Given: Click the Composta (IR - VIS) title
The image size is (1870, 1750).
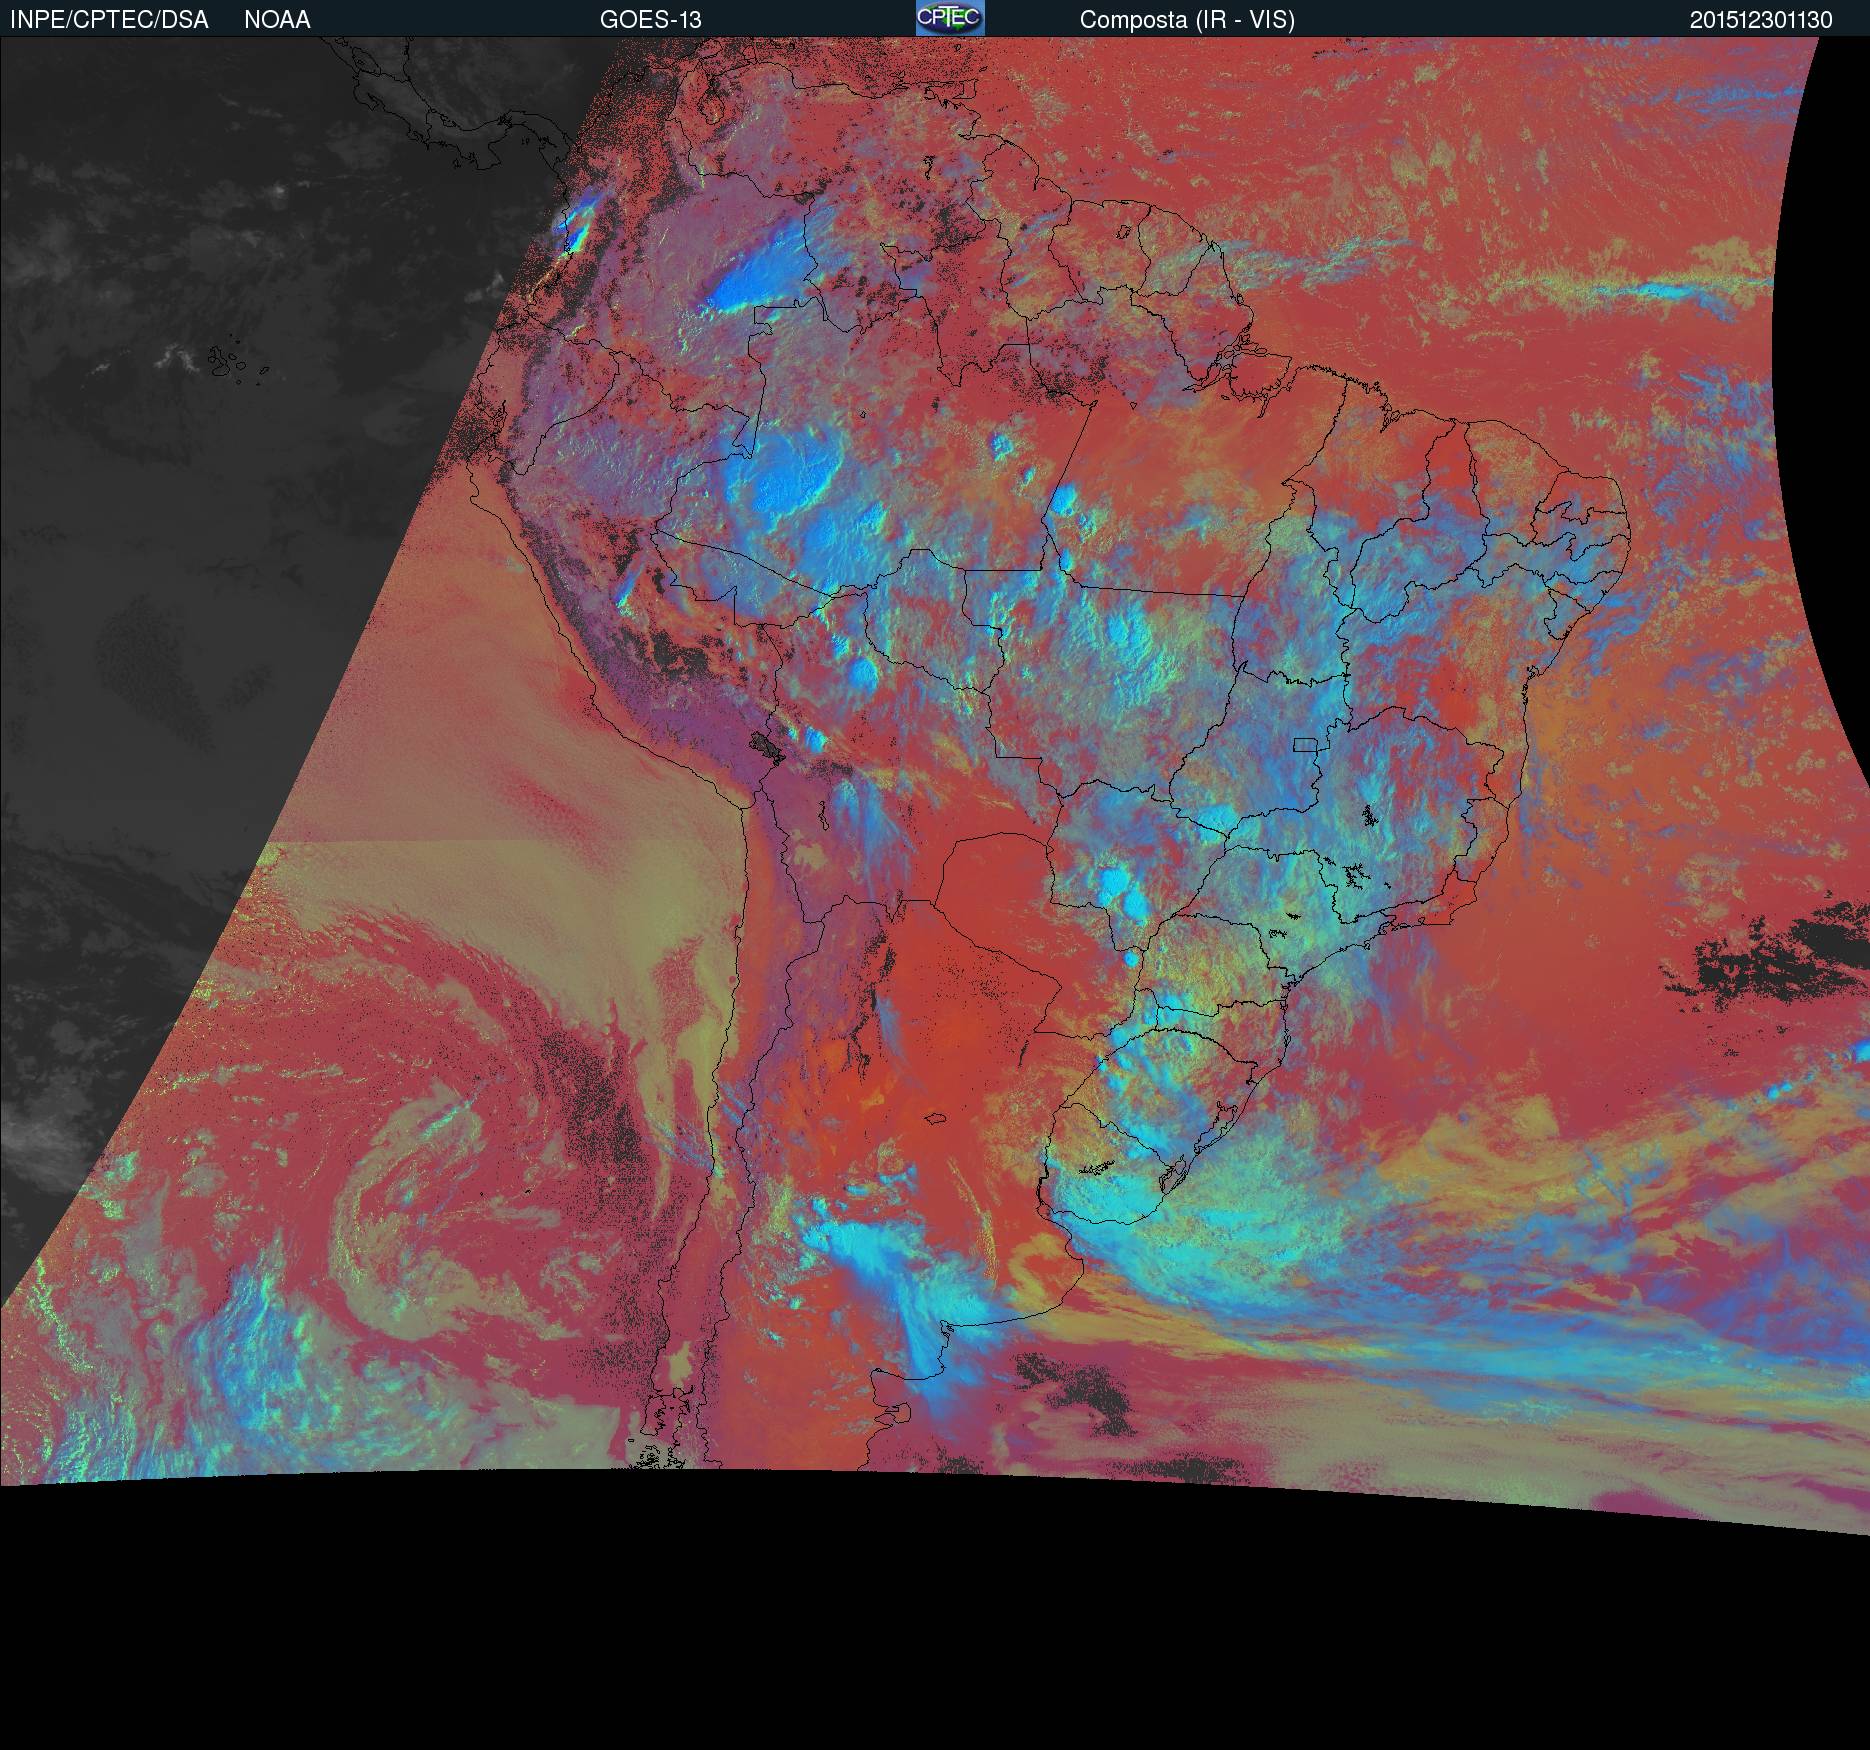Looking at the screenshot, I should (1187, 20).
